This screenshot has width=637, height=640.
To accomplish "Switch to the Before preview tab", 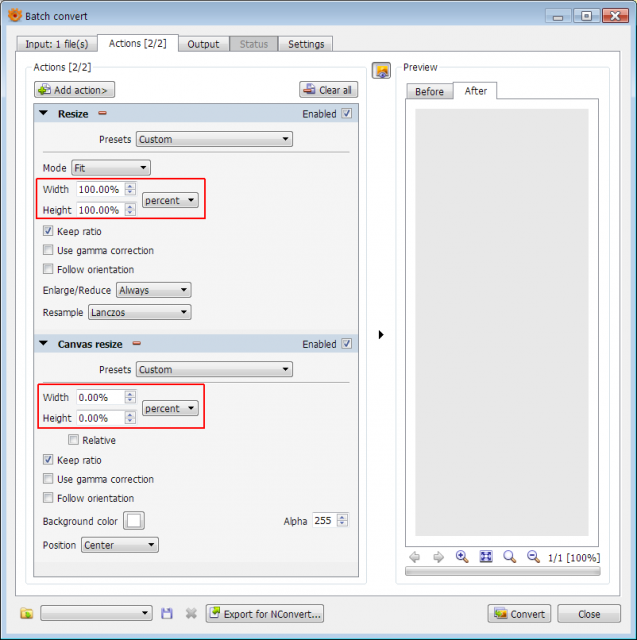I will click(429, 91).
